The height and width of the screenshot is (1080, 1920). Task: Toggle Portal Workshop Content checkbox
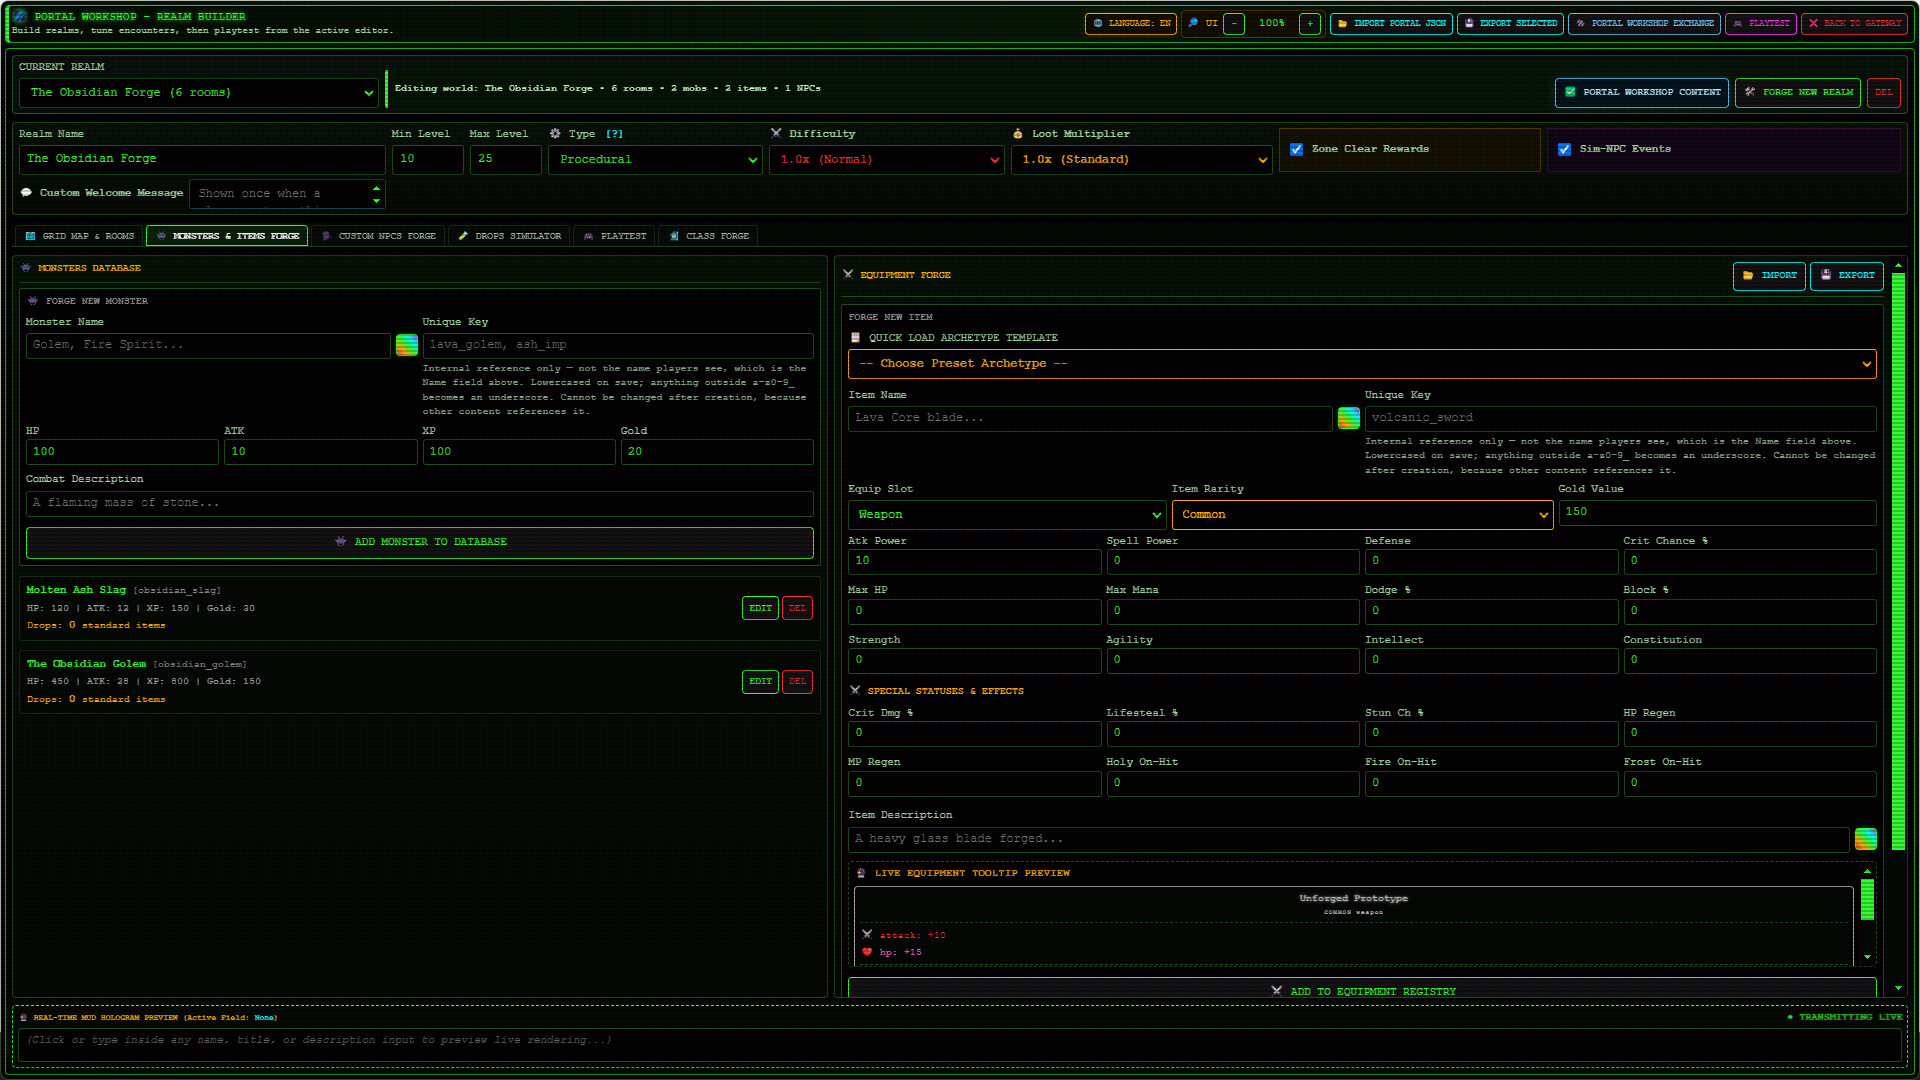click(1641, 92)
